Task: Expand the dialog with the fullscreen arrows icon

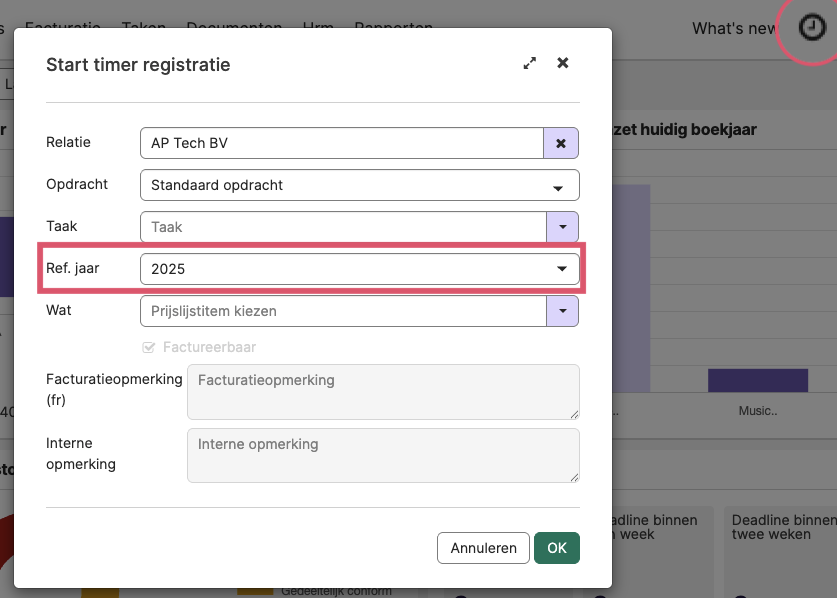Action: 530,64
